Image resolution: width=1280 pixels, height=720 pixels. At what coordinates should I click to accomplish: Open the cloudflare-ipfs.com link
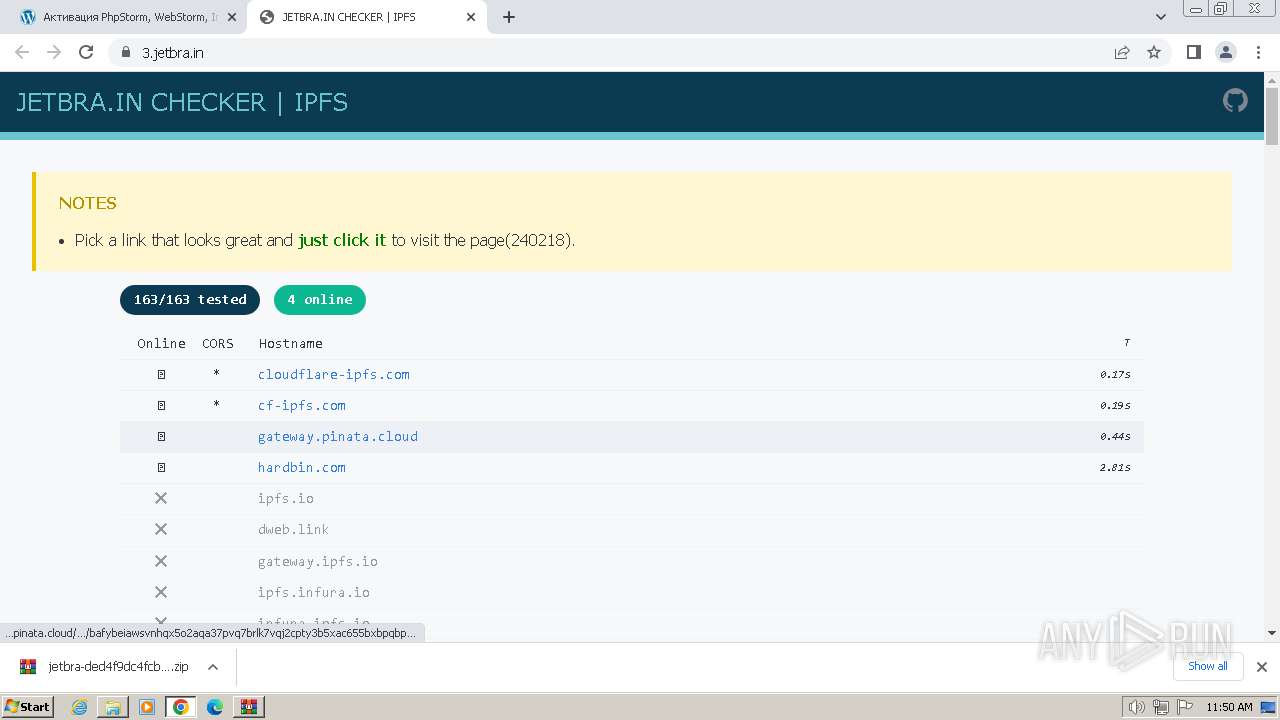[334, 374]
